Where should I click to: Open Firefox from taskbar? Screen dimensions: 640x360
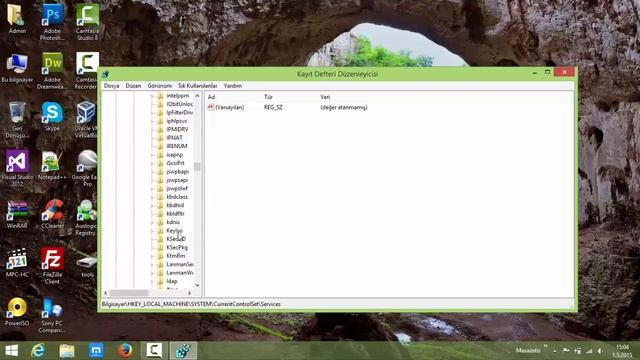pos(125,351)
